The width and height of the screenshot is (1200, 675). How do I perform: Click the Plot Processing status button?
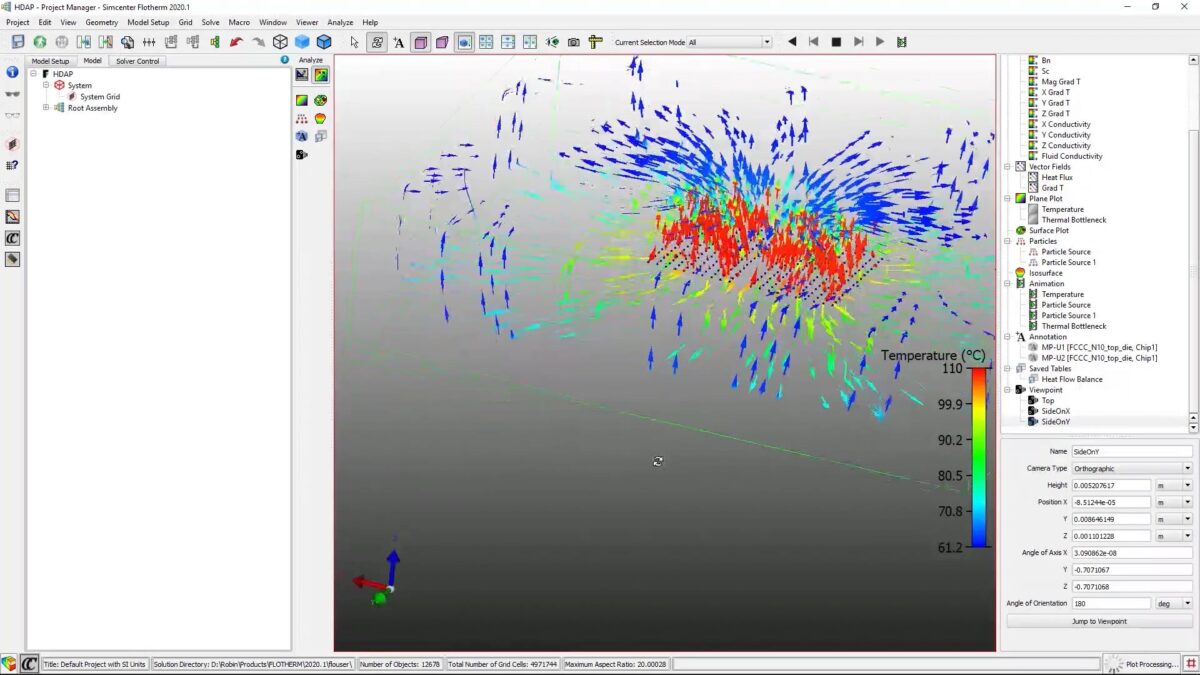pyautogui.click(x=1142, y=664)
